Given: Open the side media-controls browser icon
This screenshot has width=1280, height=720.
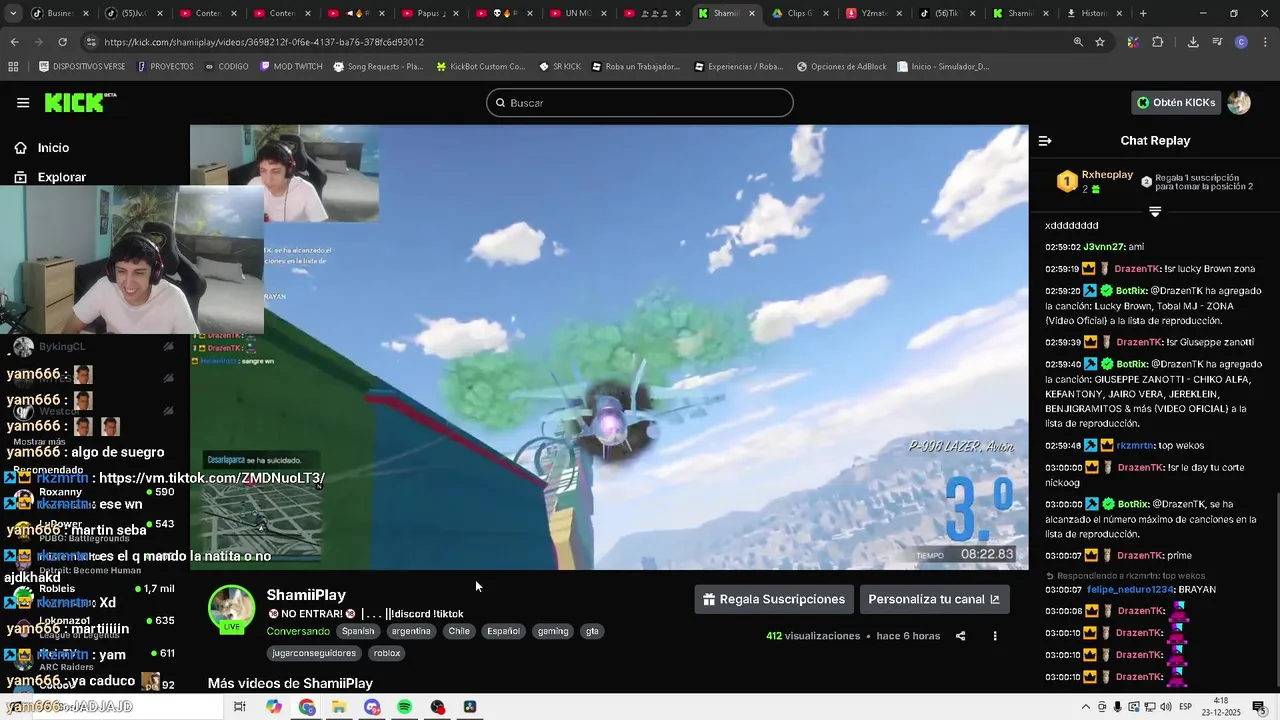Looking at the screenshot, I should click(x=1217, y=42).
